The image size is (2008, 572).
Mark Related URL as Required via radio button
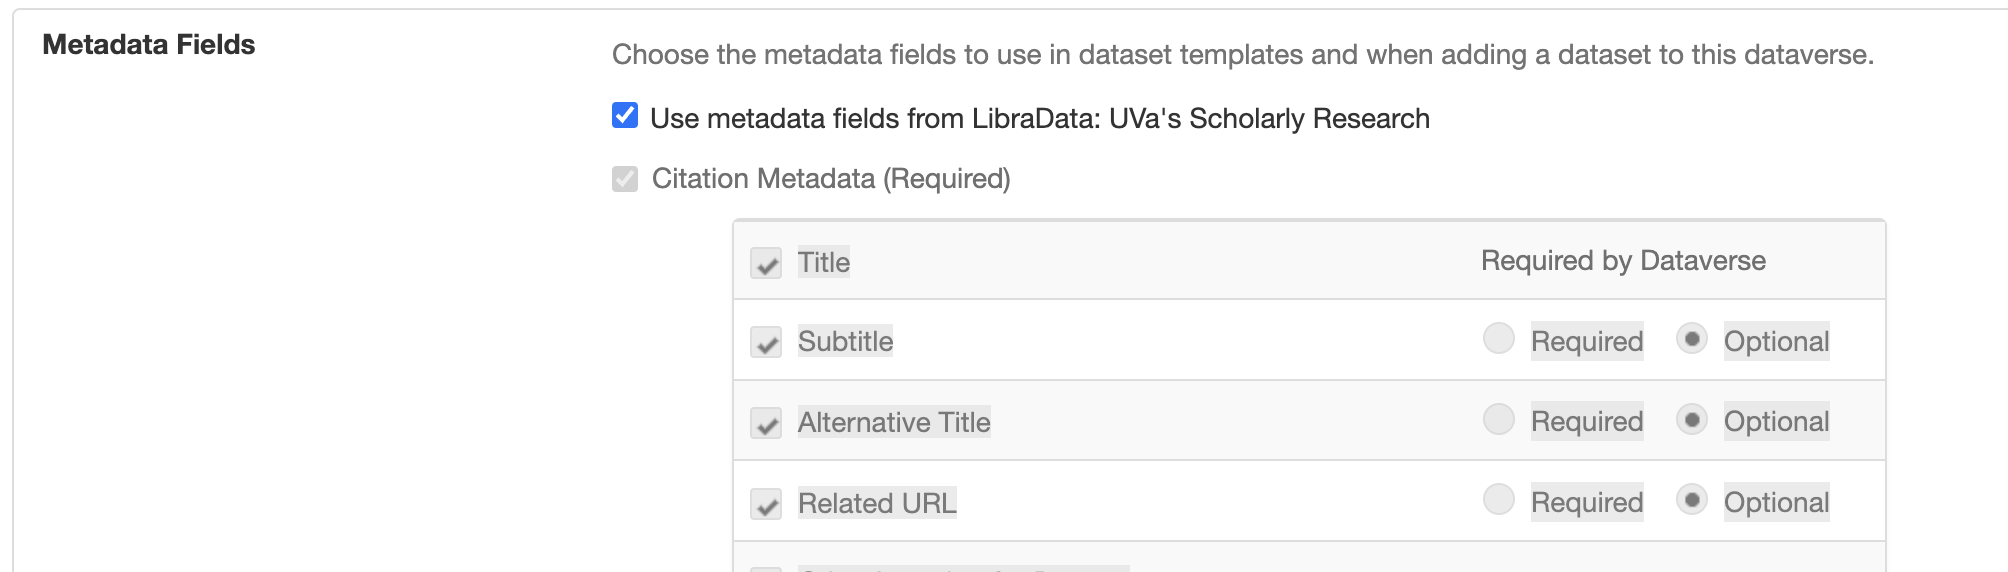tap(1498, 499)
